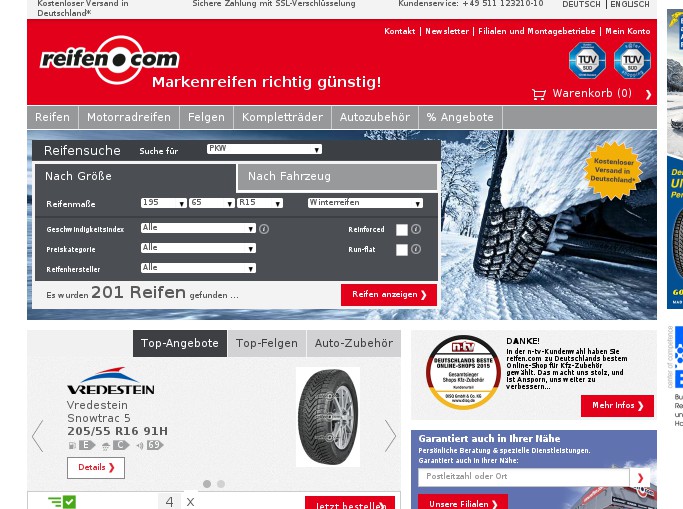Screen dimensions: 683x509
Task: Click the Vredestein tire product image
Action: pyautogui.click(x=328, y=417)
